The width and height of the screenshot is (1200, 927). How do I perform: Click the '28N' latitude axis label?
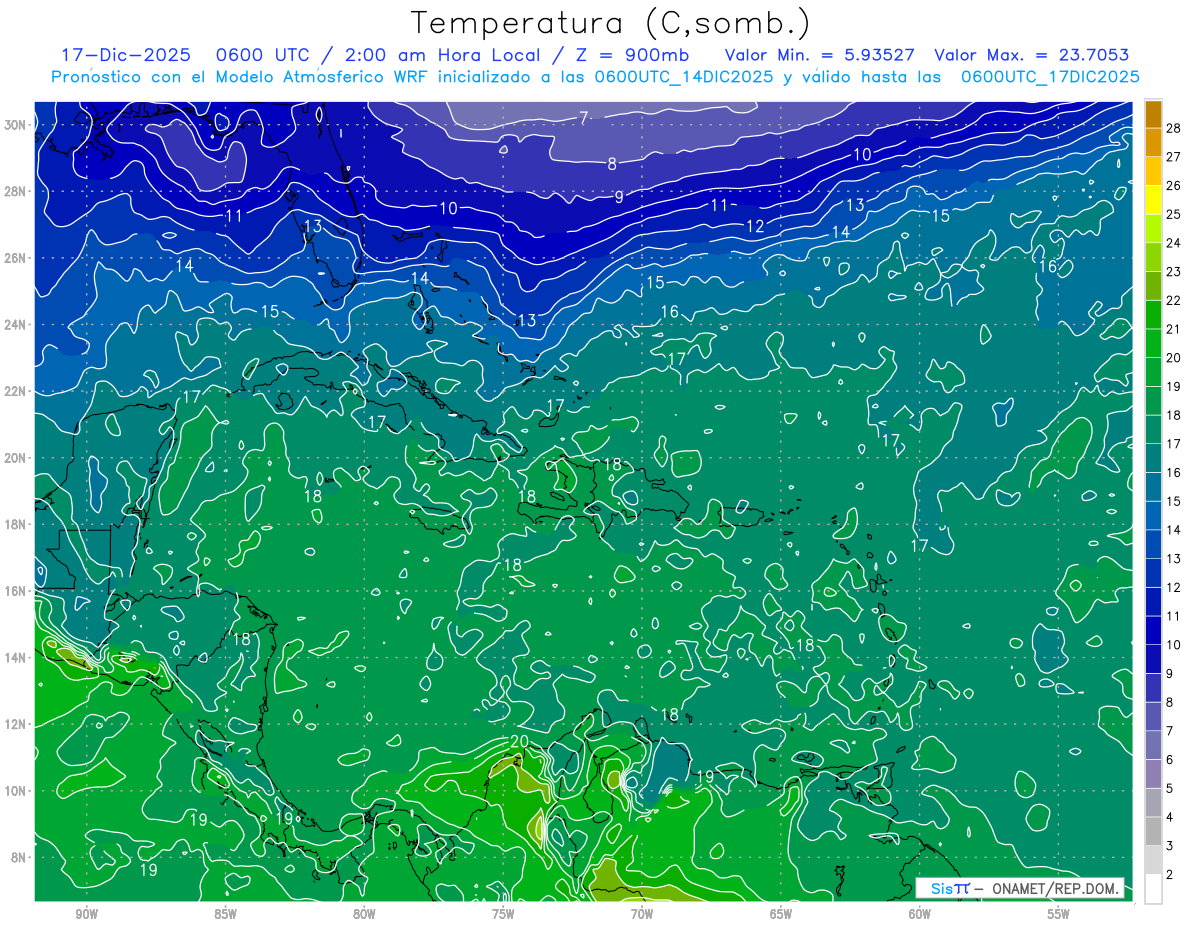[x=17, y=191]
